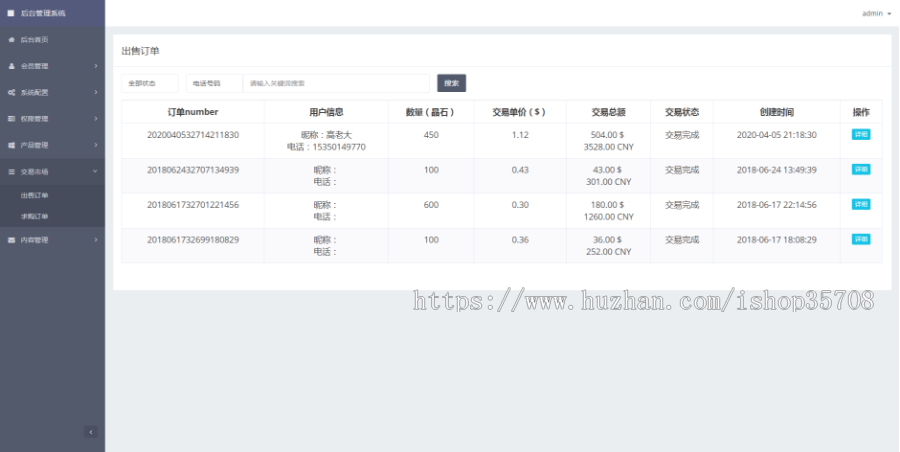Image resolution: width=900 pixels, height=452 pixels.
Task: Click order number 2020040532714211830
Action: [x=193, y=135]
